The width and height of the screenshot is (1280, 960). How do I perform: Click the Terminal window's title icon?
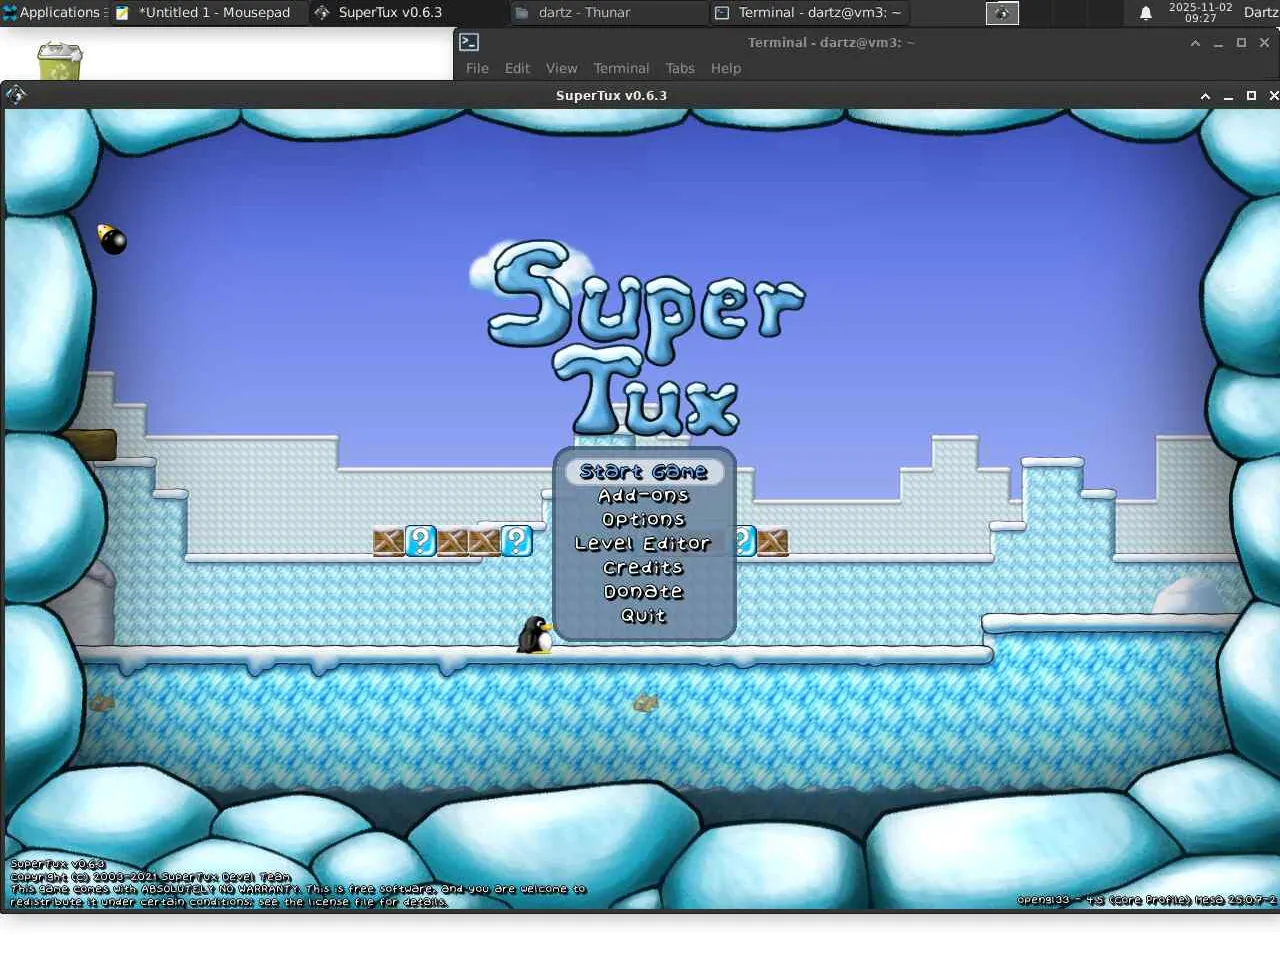[469, 42]
